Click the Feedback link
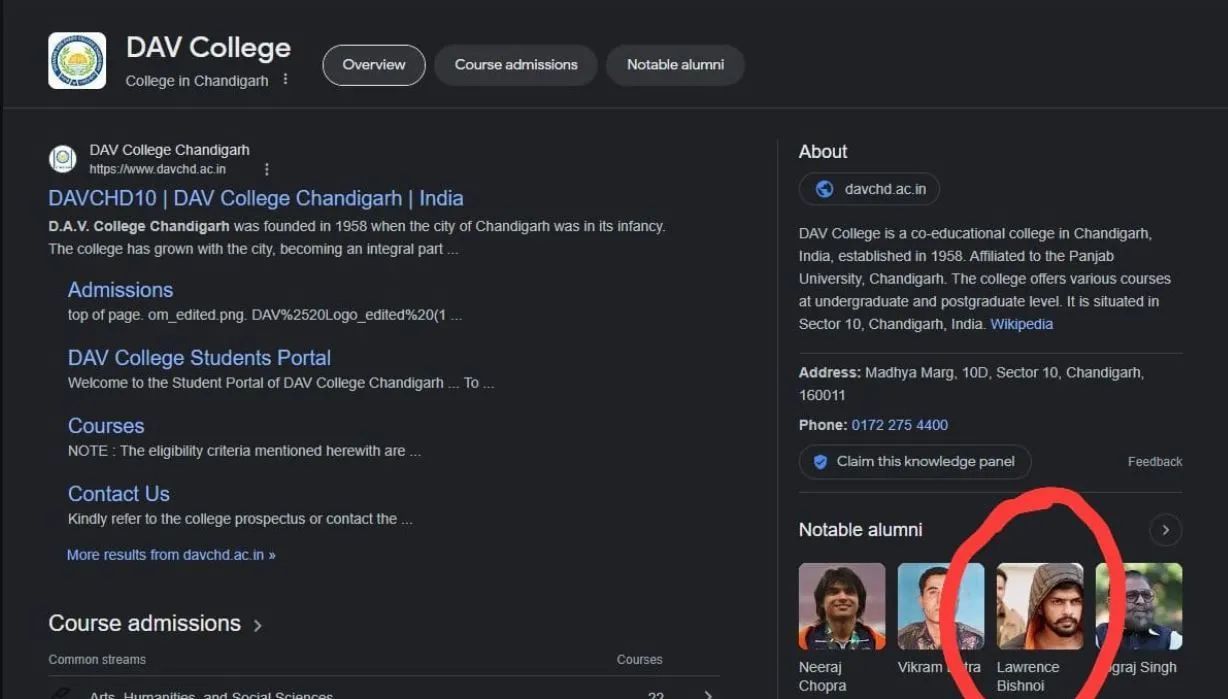1228x699 pixels. coord(1154,462)
